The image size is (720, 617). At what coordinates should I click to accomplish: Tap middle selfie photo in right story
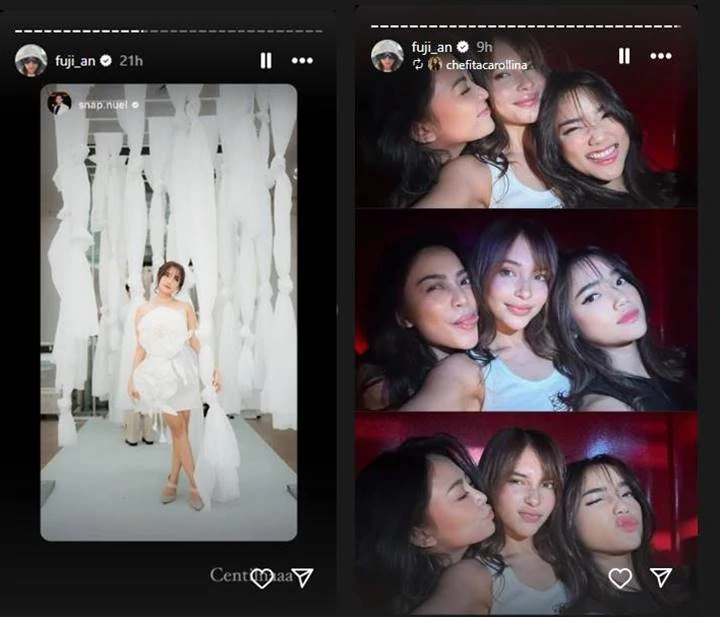coord(527,310)
